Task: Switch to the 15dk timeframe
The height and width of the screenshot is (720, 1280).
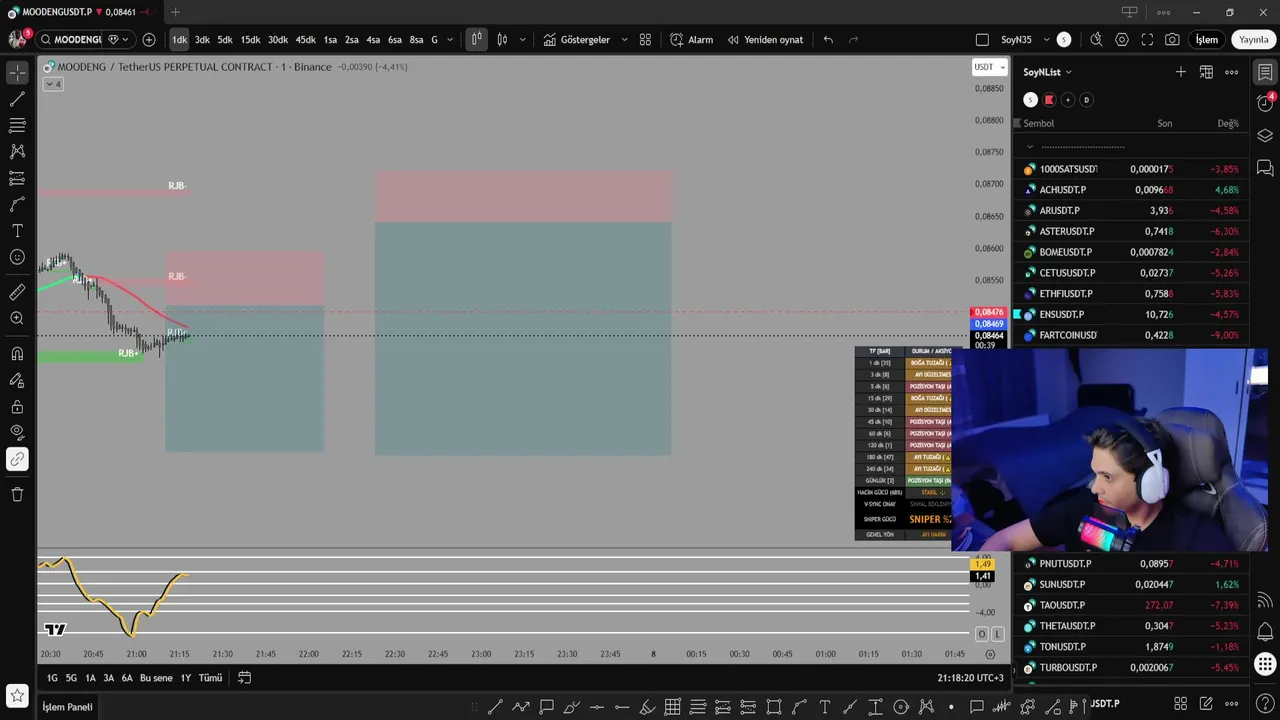Action: [x=250, y=40]
